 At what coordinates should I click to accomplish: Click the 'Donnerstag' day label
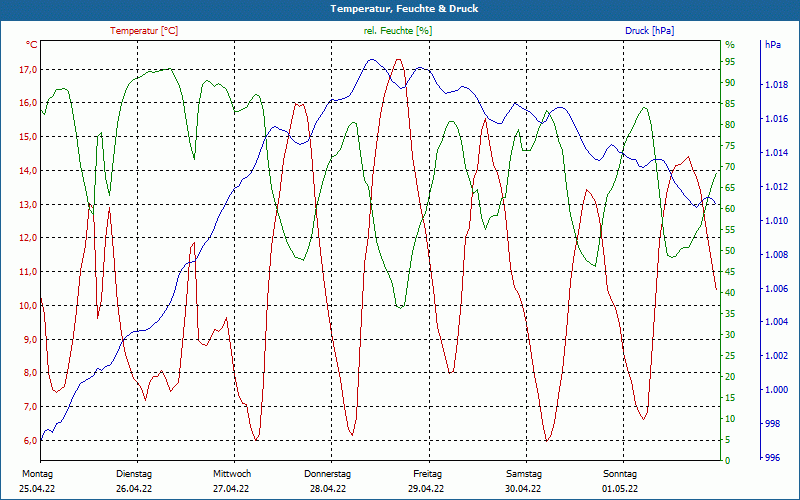tap(328, 474)
